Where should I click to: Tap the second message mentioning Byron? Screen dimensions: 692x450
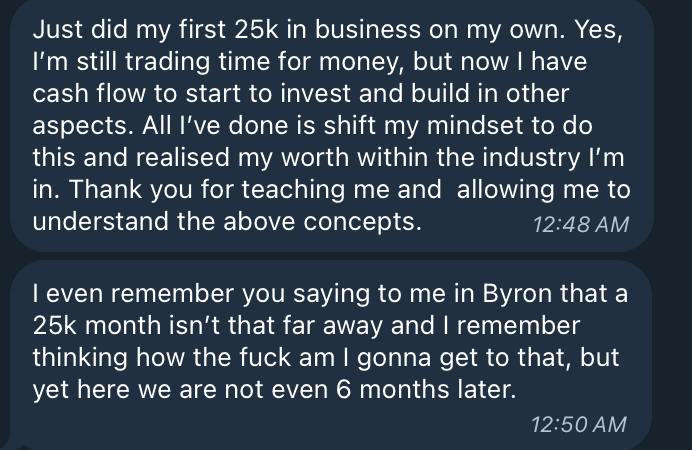pyautogui.click(x=331, y=355)
